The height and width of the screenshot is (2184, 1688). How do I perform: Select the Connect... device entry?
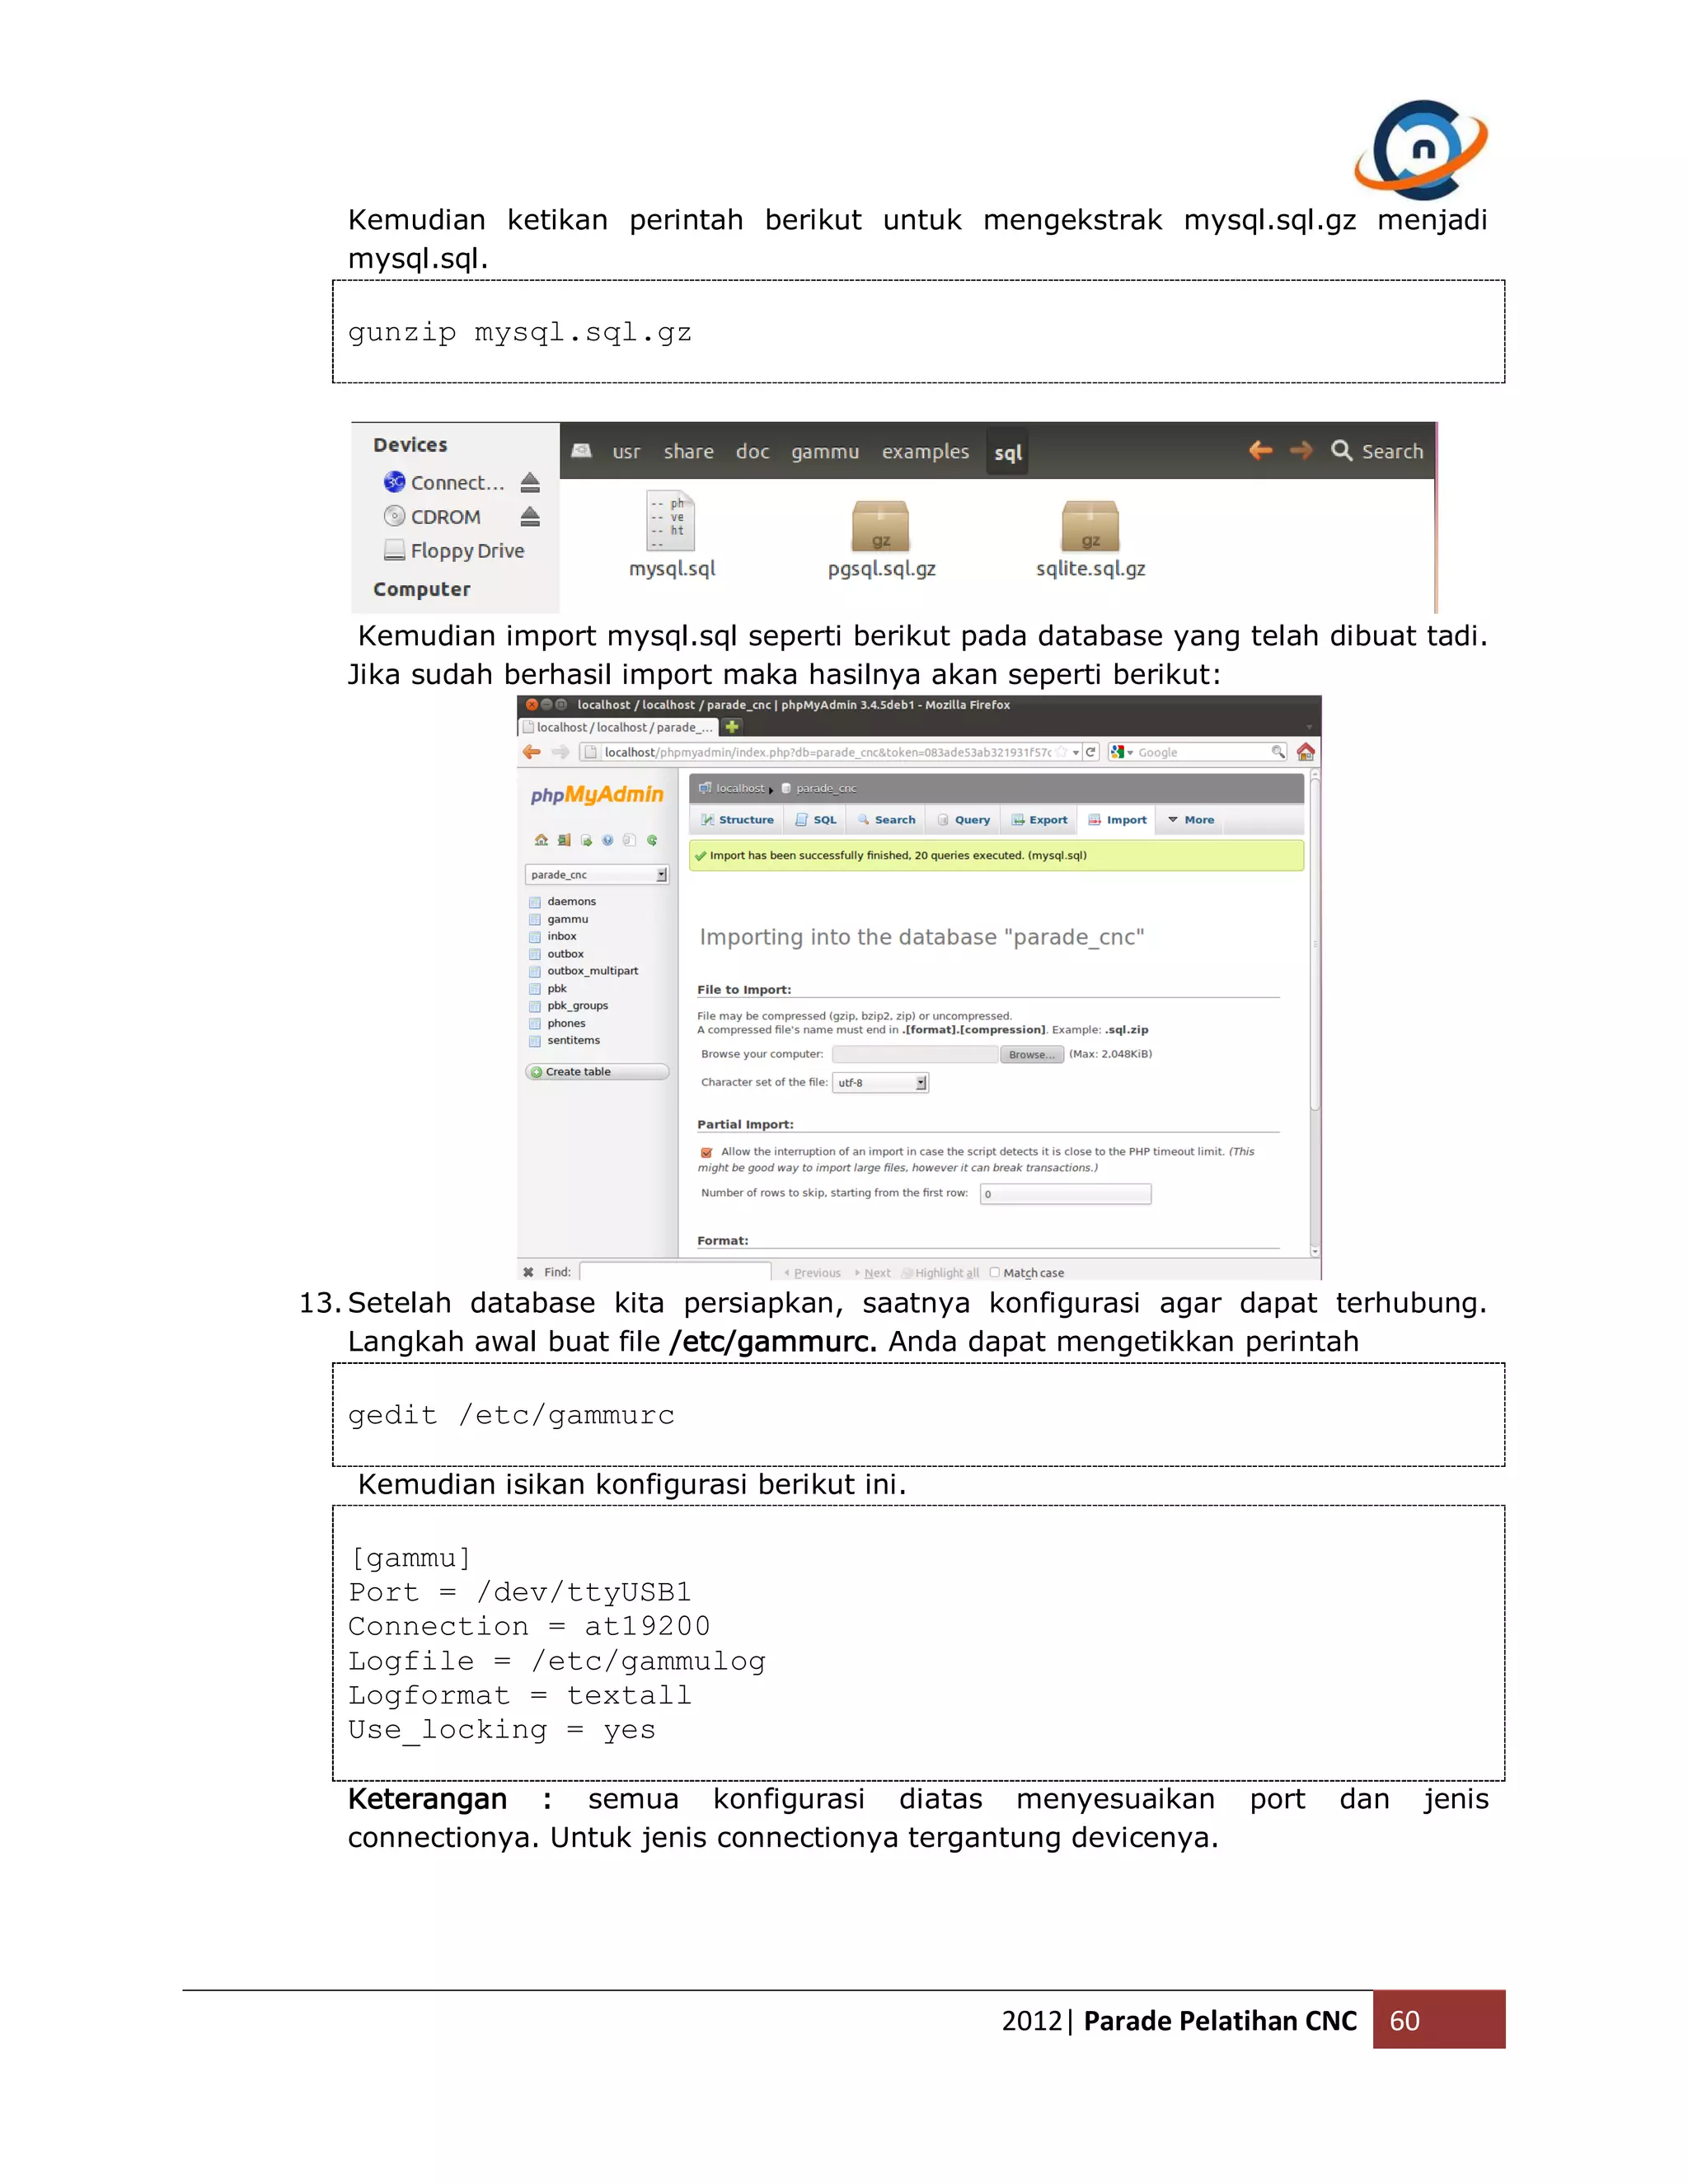444,482
